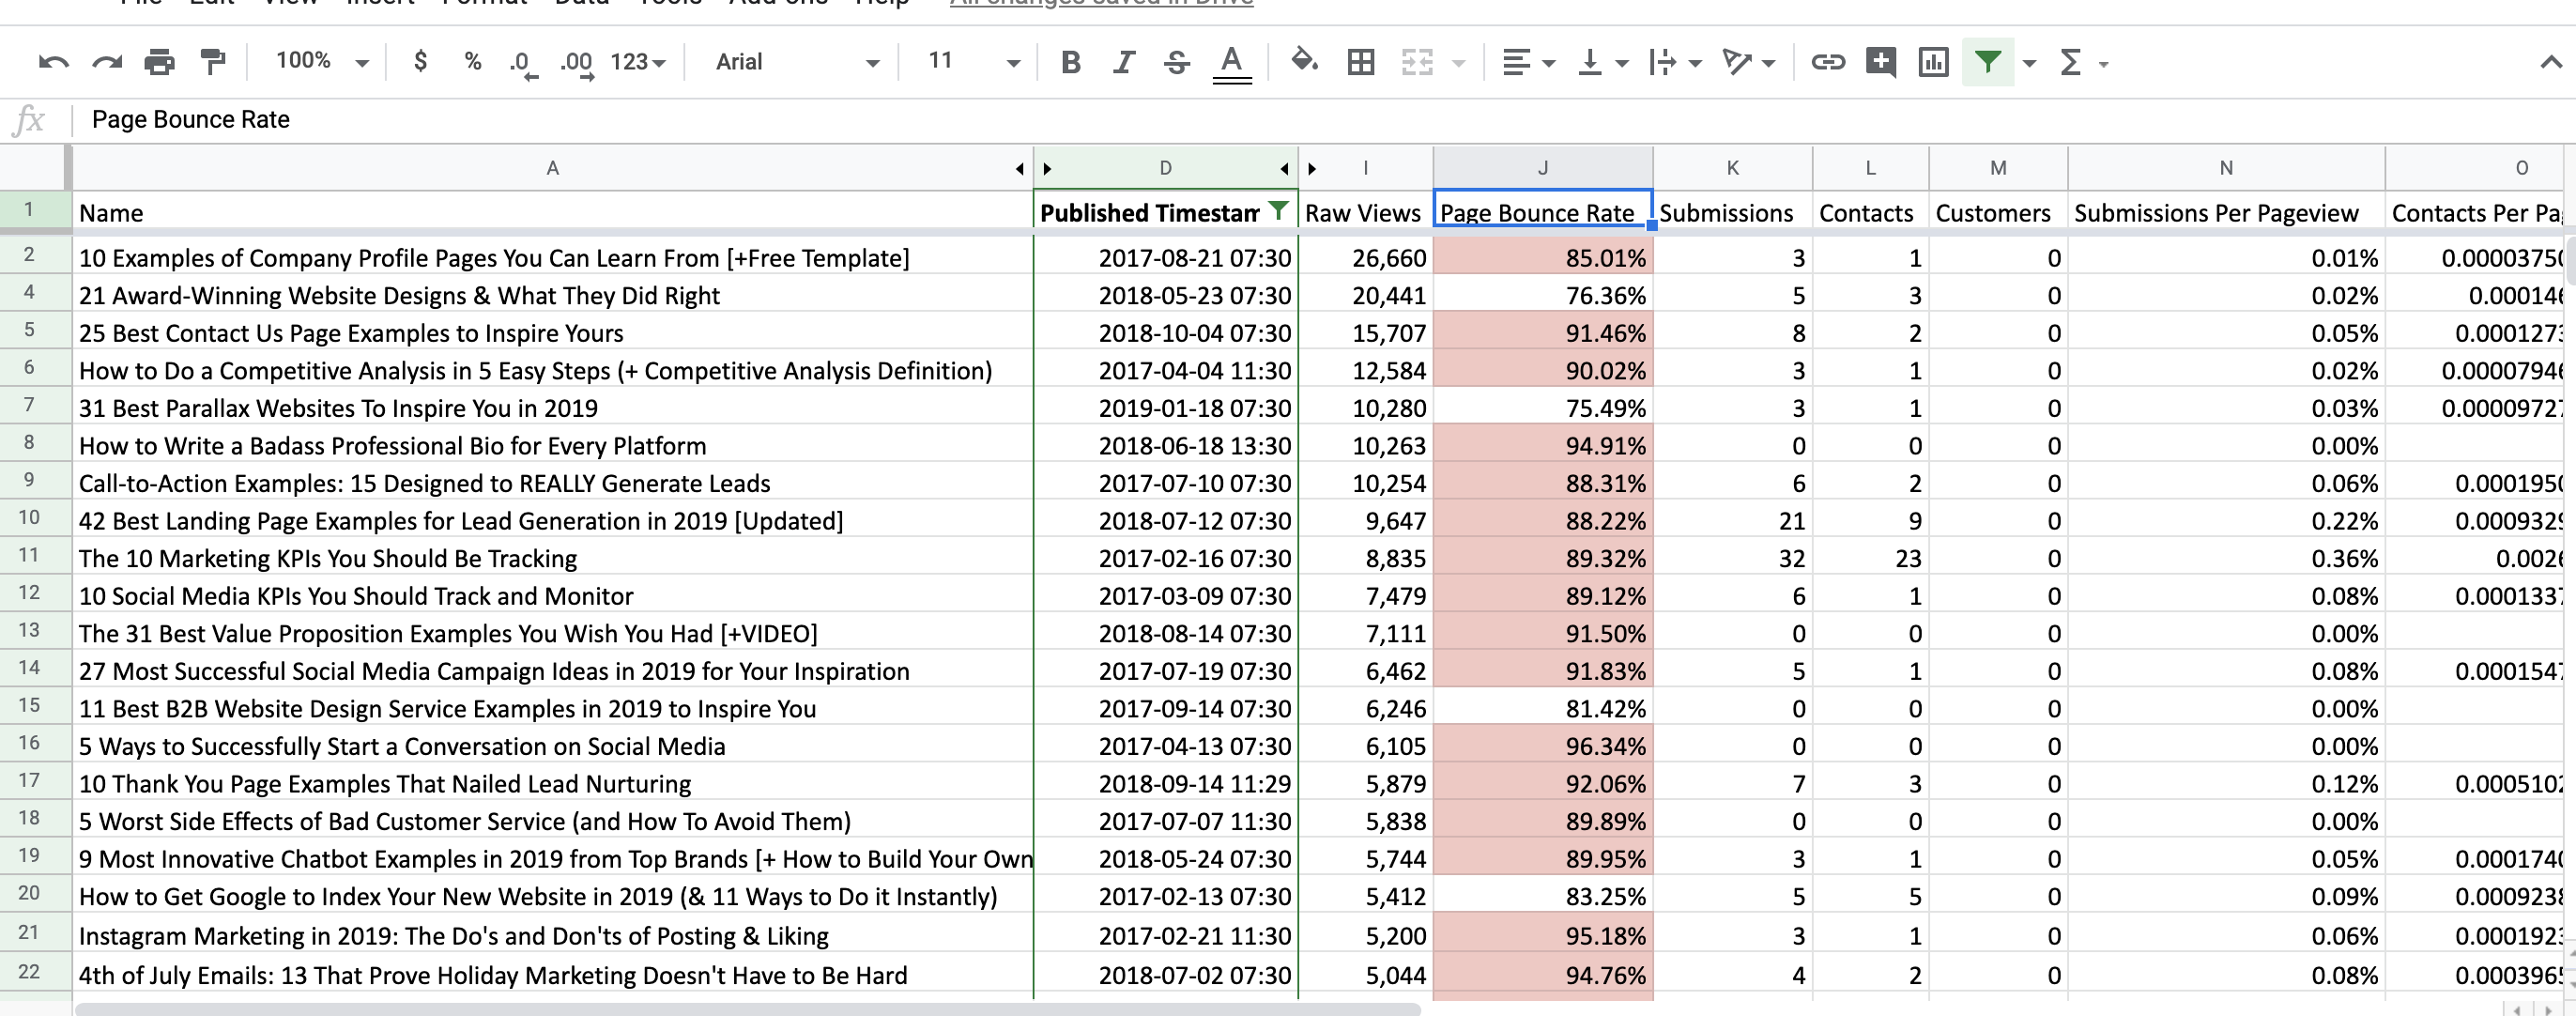
Task: Open the Borders icon
Action: (x=1360, y=61)
